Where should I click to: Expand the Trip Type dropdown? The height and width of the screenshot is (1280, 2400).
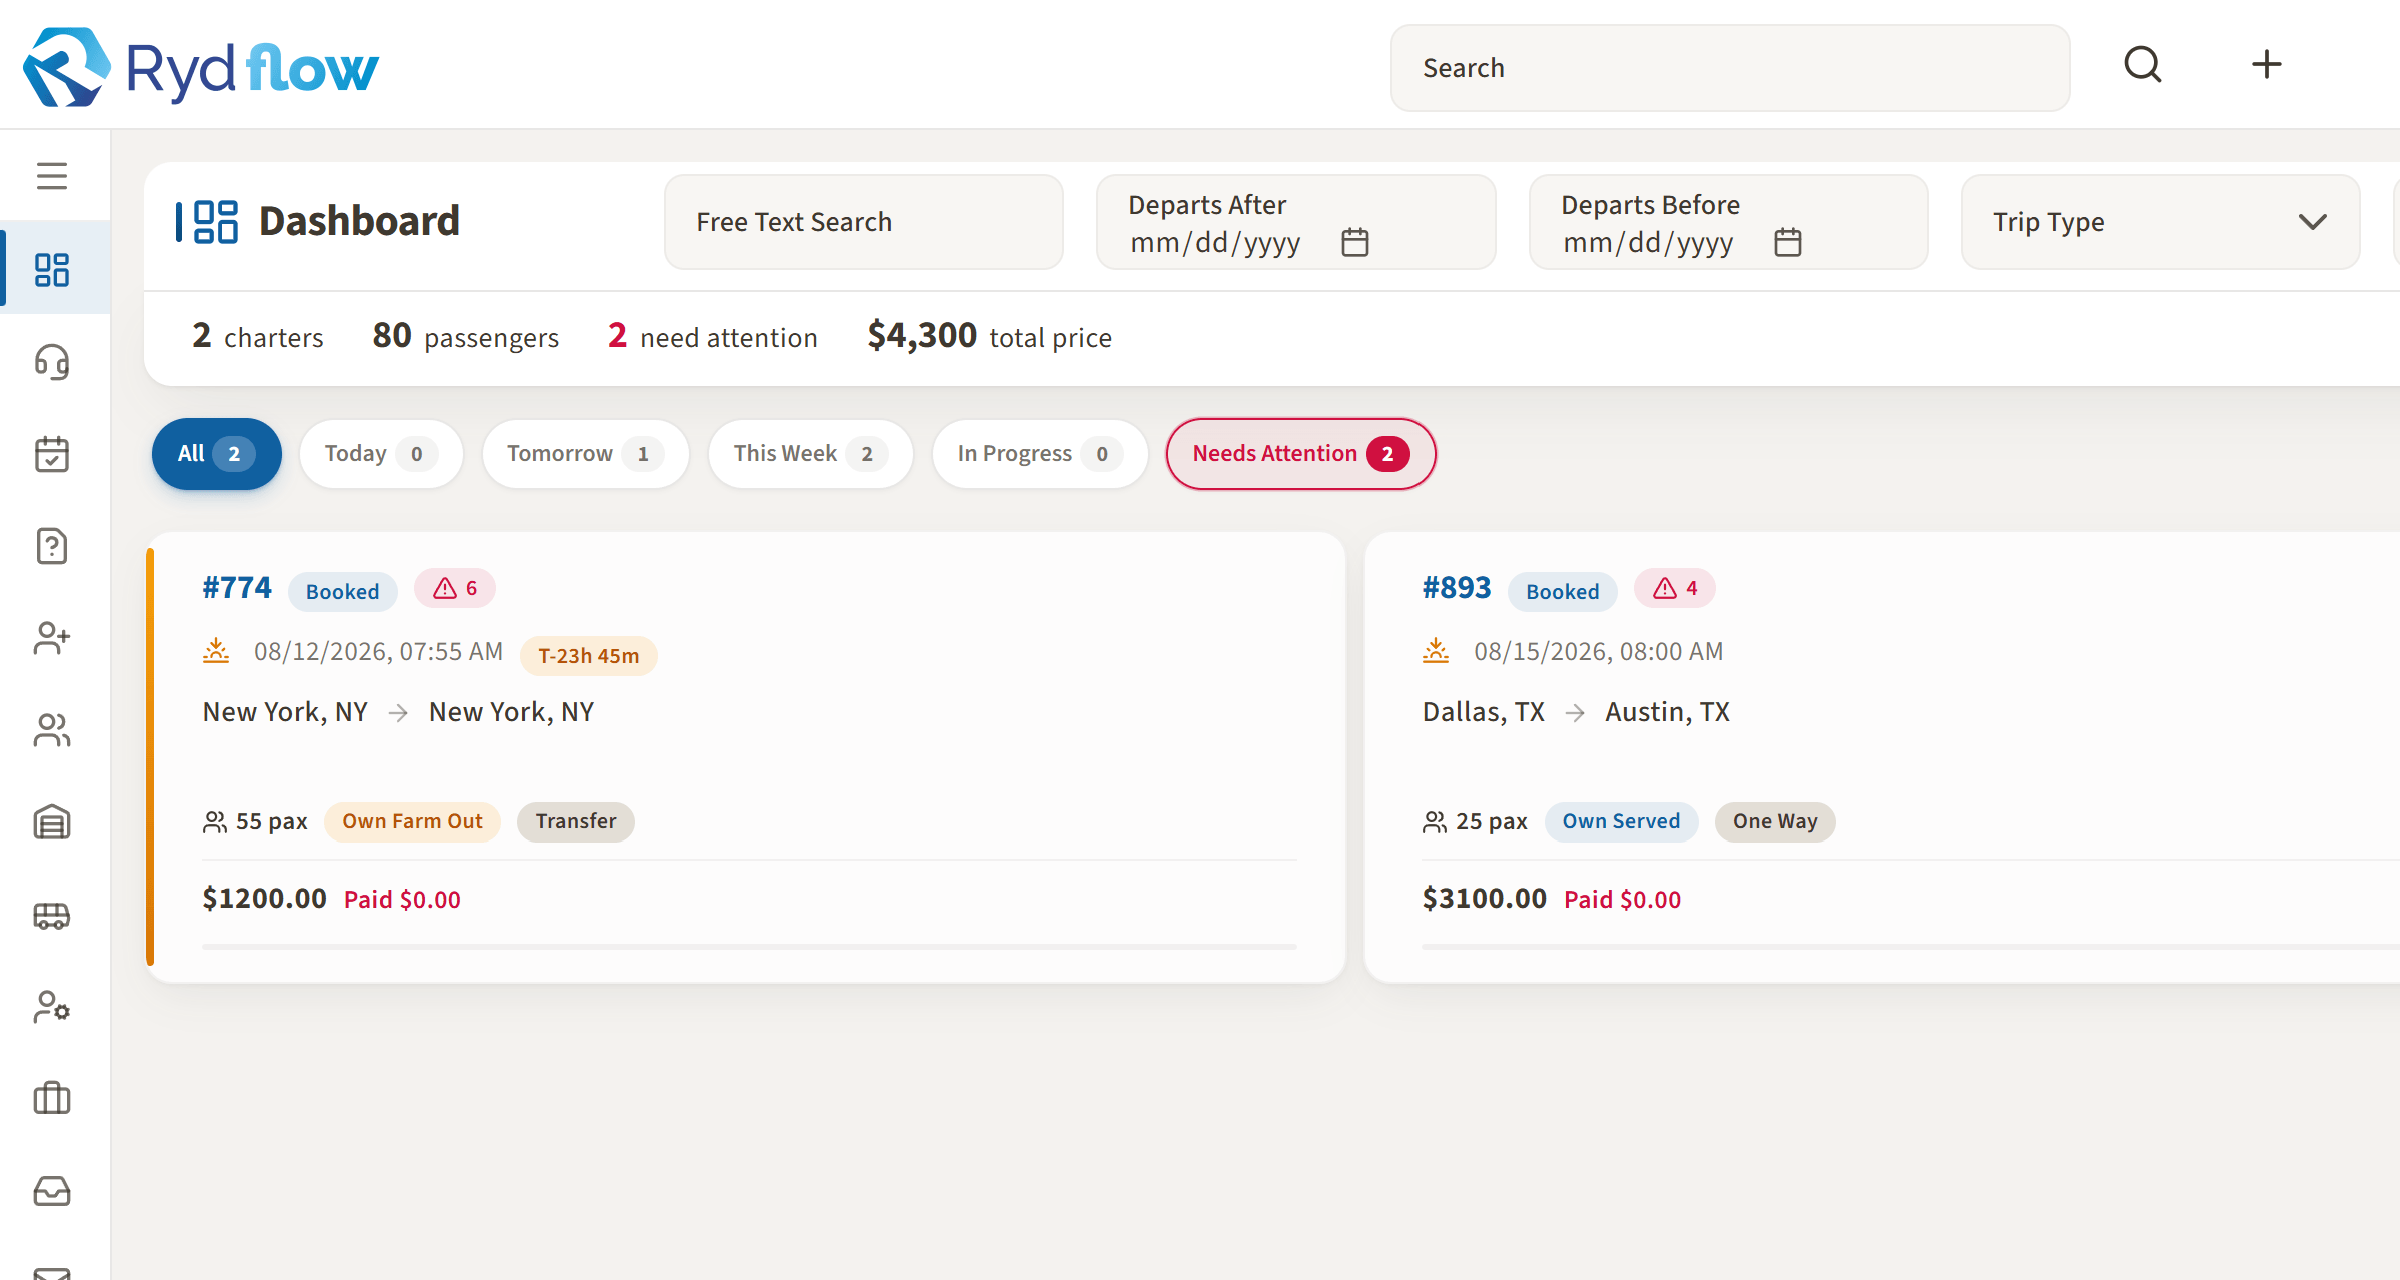[2160, 222]
